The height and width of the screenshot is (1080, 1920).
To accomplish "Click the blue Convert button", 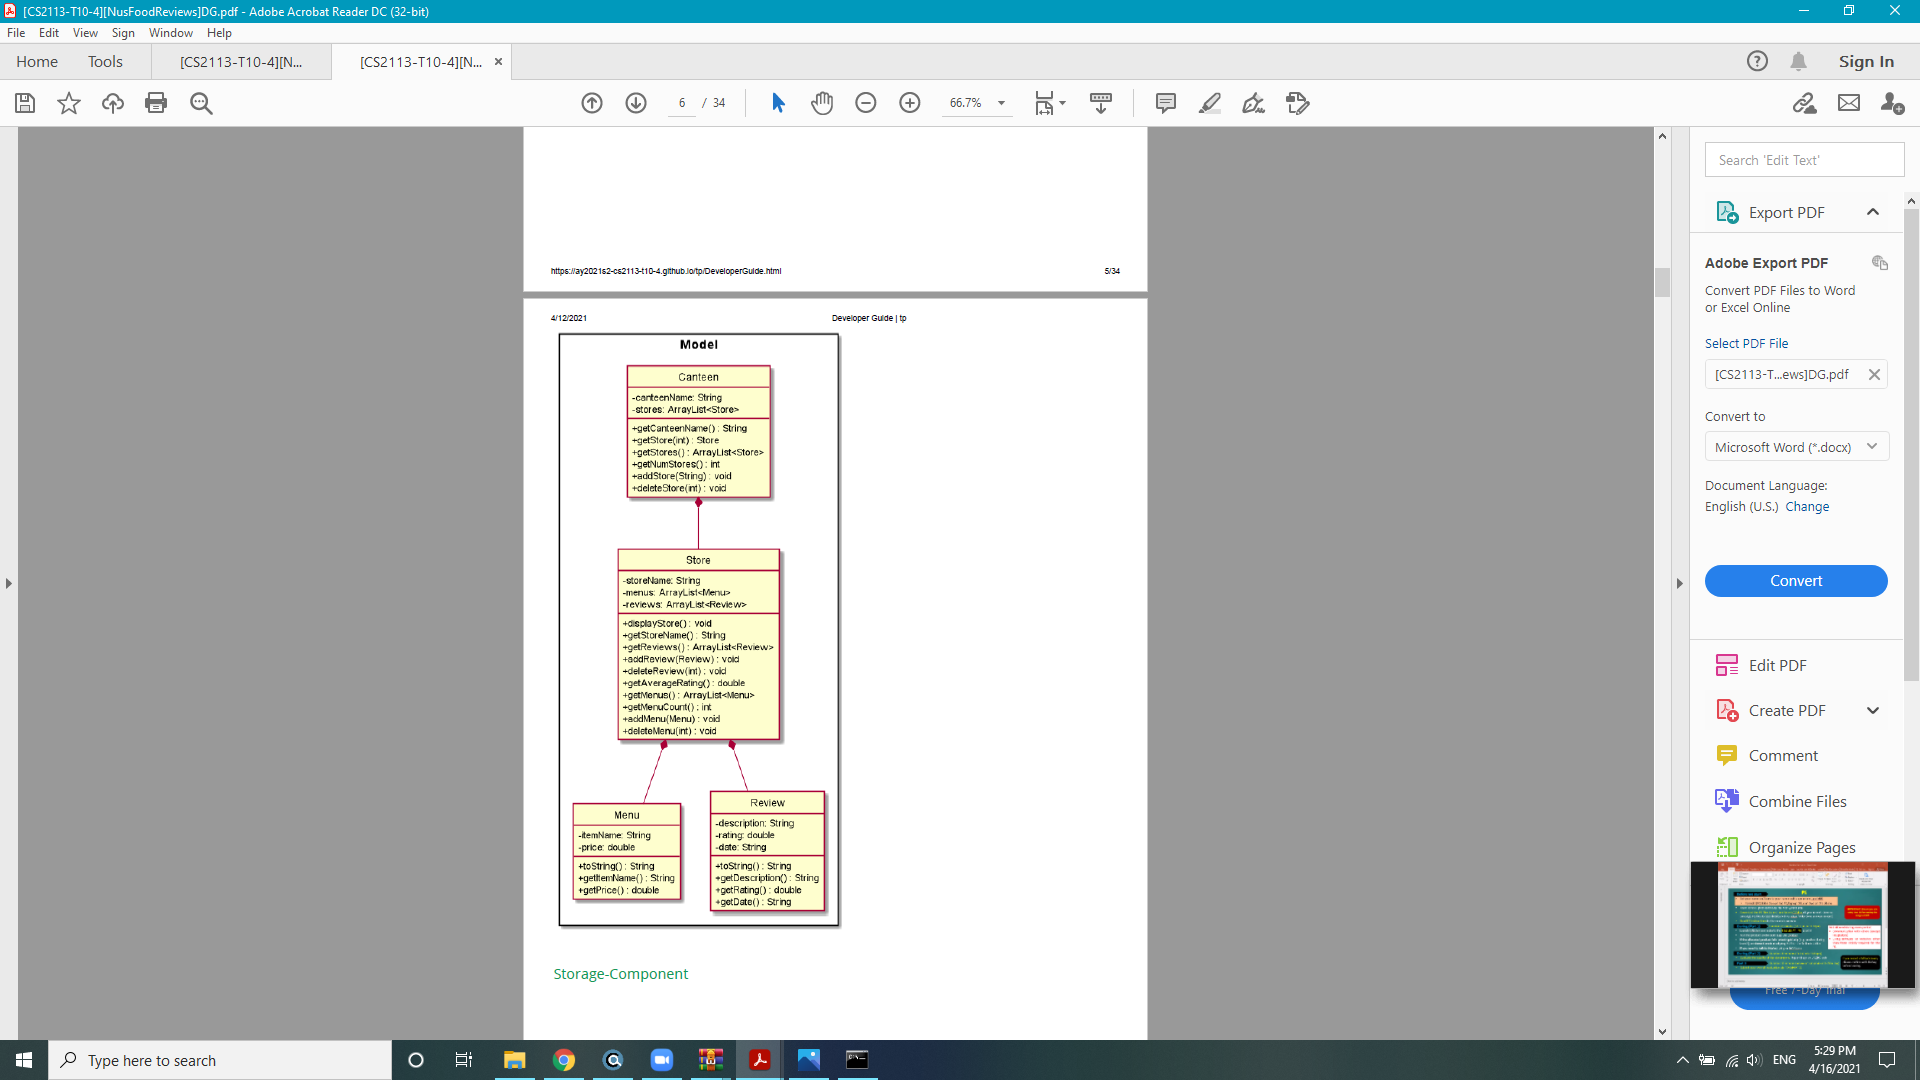I will tap(1796, 581).
